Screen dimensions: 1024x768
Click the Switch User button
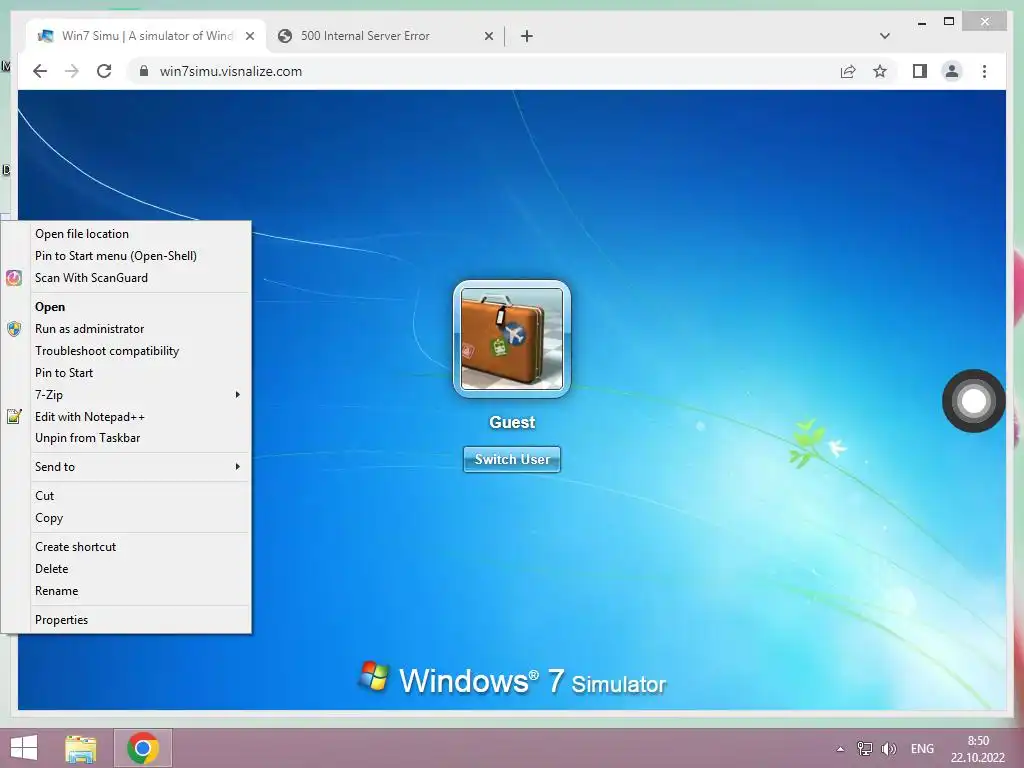tap(512, 459)
